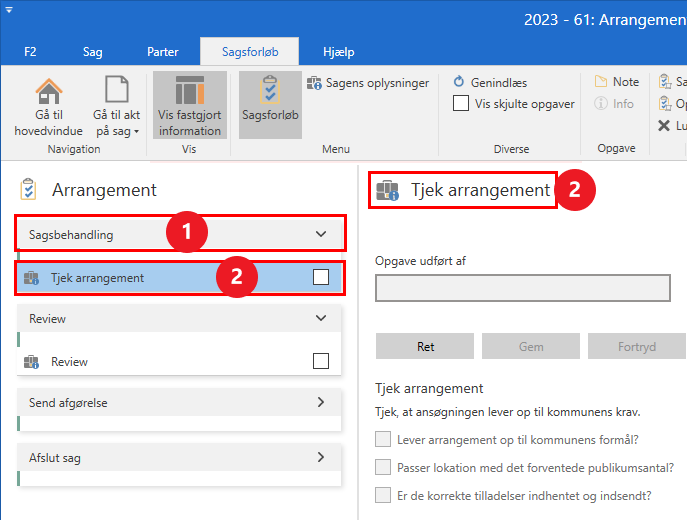This screenshot has height=520, width=687.
Task: Toggle Vis fastgjort information
Action: 189,105
